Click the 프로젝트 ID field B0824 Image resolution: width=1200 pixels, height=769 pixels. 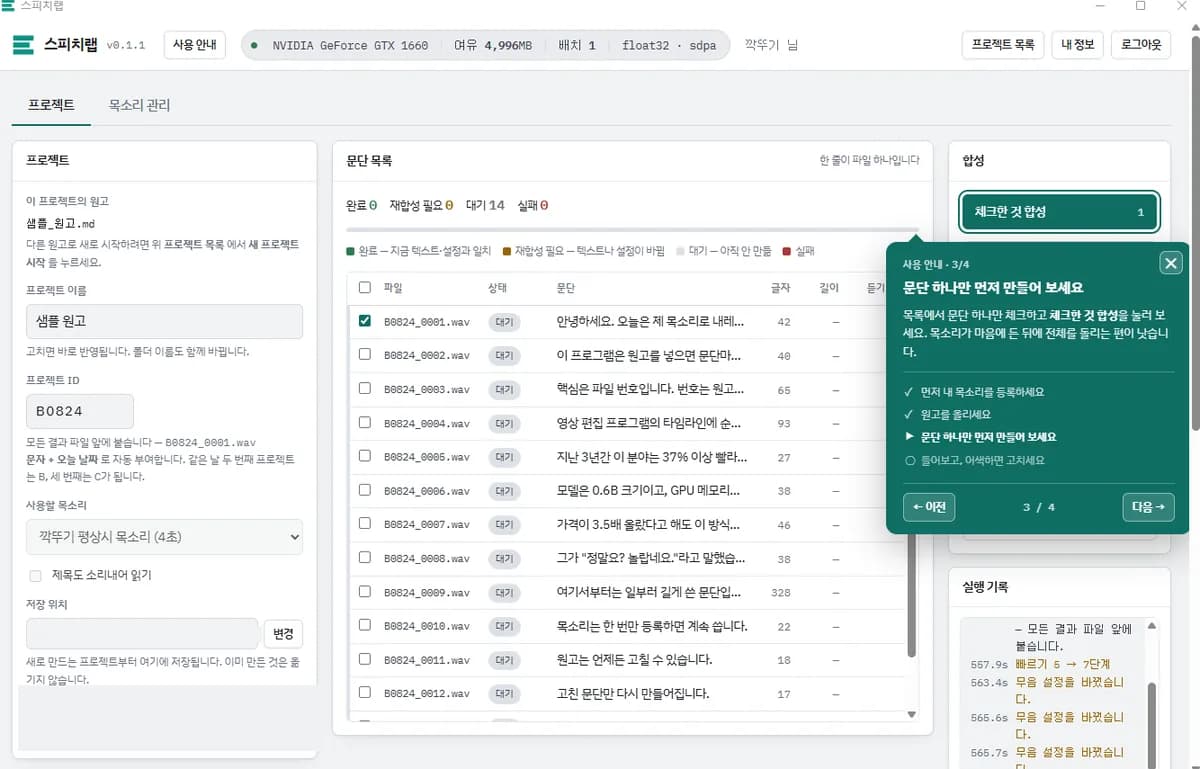80,411
